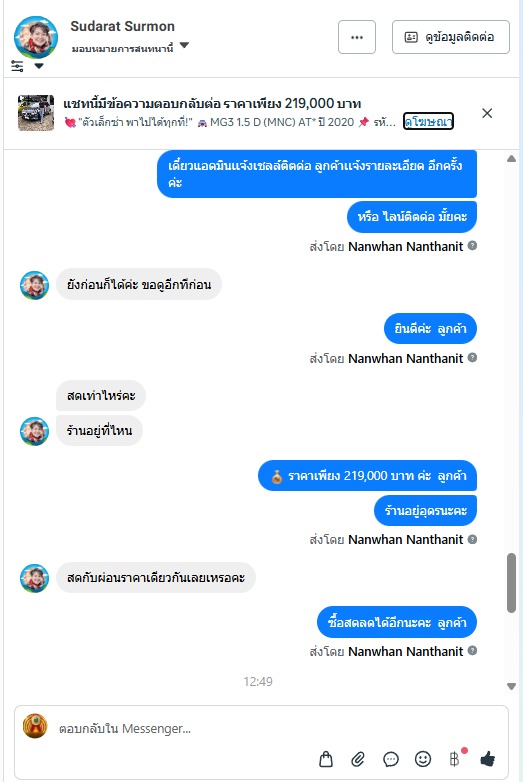The height and width of the screenshot is (782, 523).
Task: Open Sudarat Surmon profile picture in header
Action: coord(36,37)
